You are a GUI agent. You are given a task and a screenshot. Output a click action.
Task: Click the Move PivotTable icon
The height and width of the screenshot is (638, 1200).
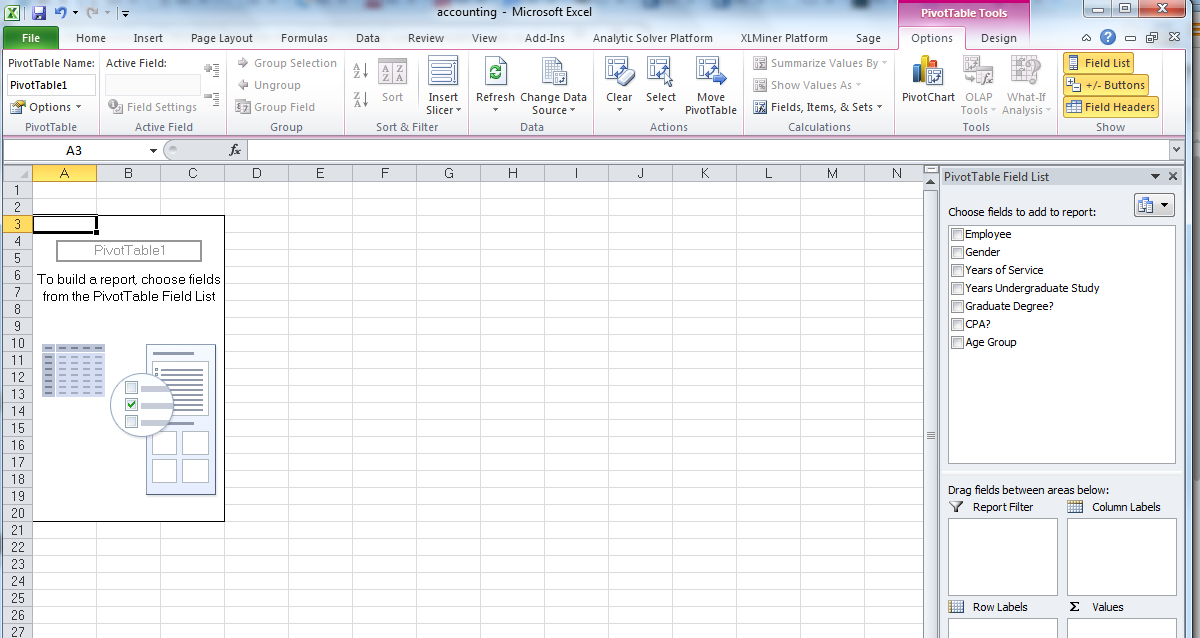pos(711,73)
